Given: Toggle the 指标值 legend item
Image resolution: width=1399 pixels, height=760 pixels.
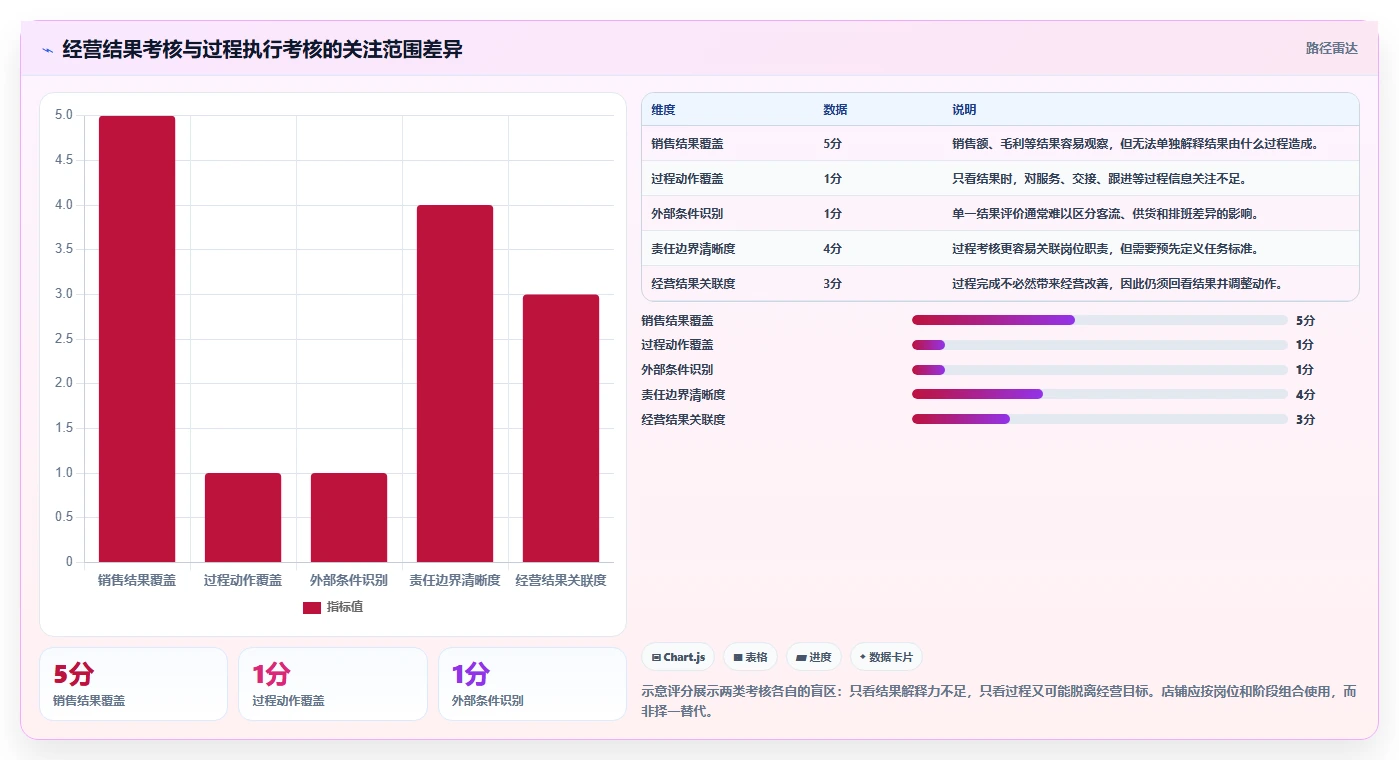Looking at the screenshot, I should coord(333,607).
